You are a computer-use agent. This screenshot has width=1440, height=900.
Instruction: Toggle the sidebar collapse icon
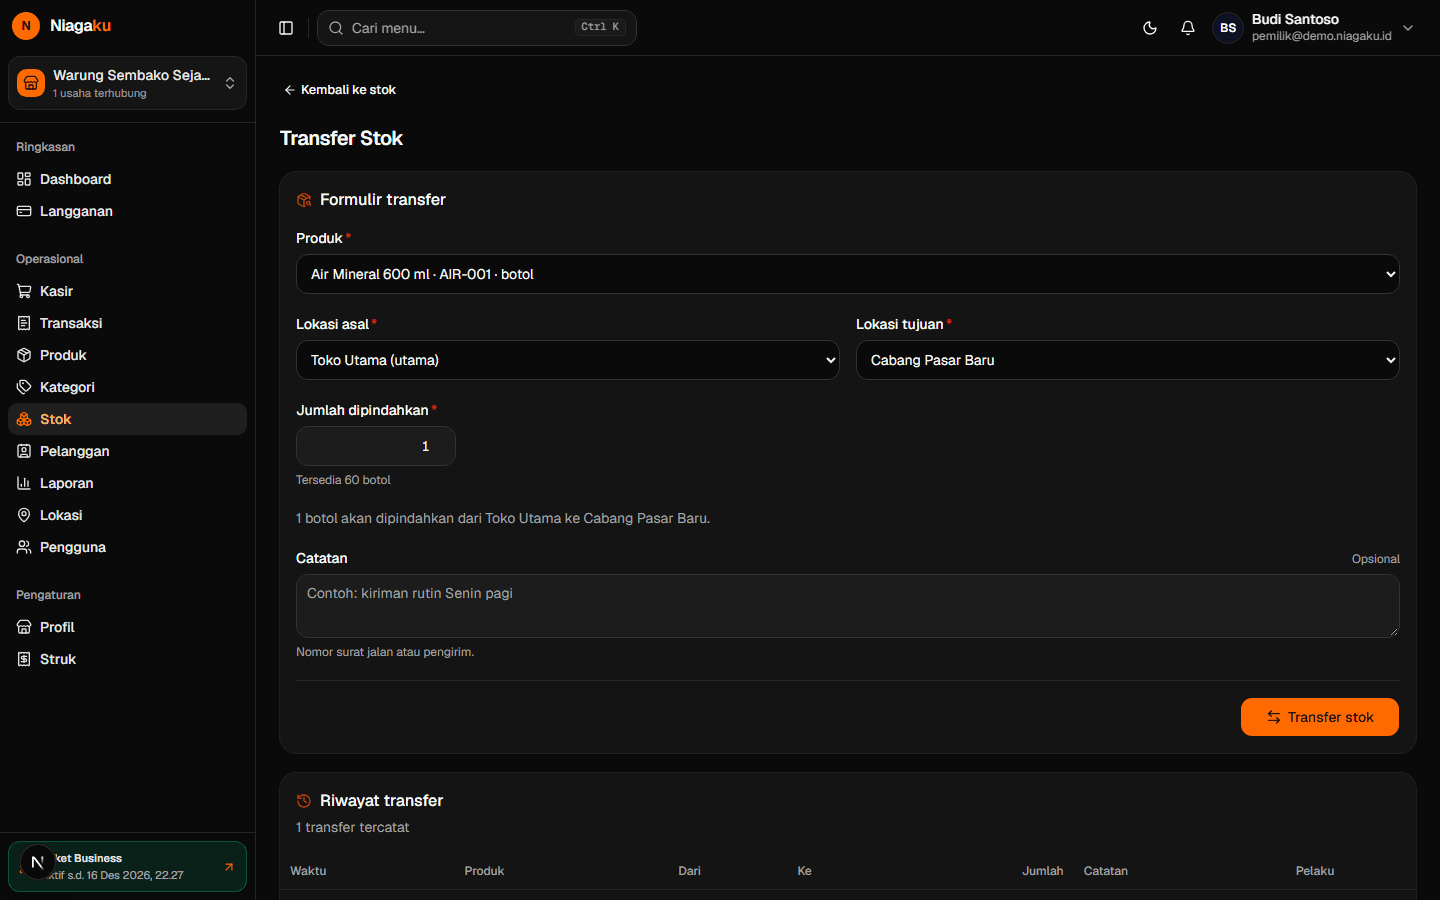(286, 28)
